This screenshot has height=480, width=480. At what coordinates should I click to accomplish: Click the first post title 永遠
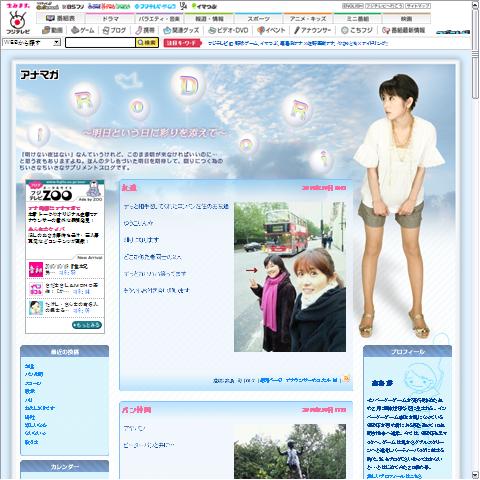pyautogui.click(x=129, y=188)
